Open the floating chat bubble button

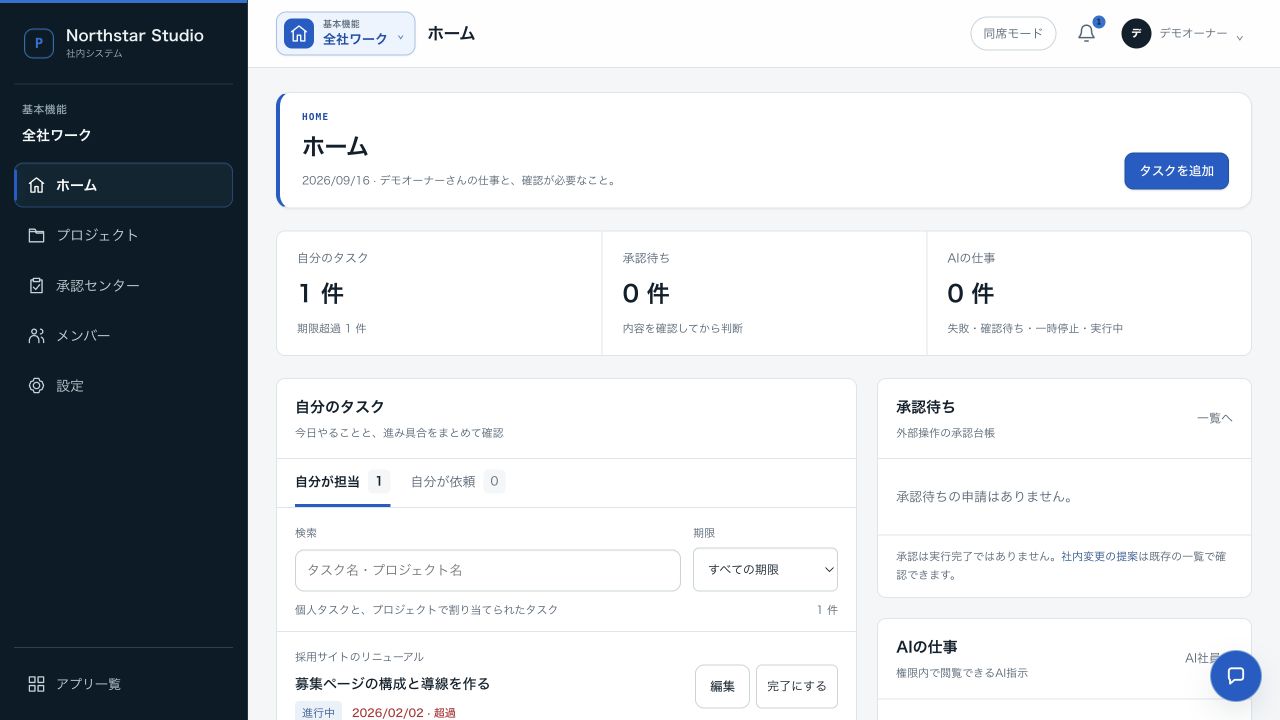tap(1236, 675)
